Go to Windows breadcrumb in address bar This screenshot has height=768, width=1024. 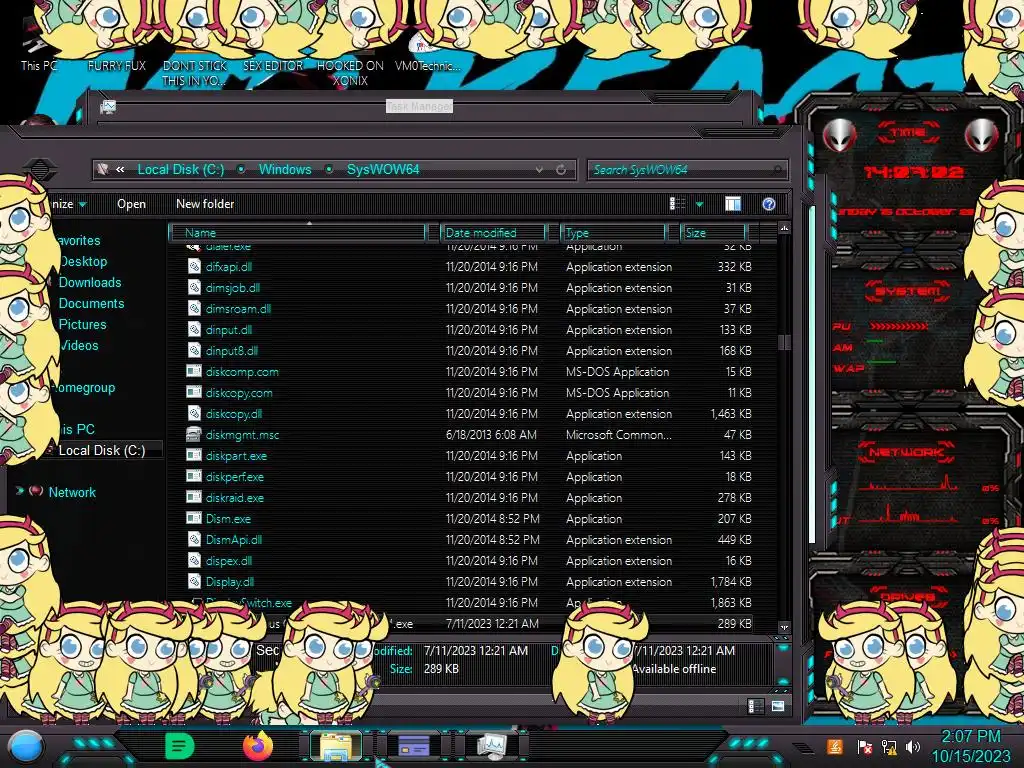click(285, 169)
